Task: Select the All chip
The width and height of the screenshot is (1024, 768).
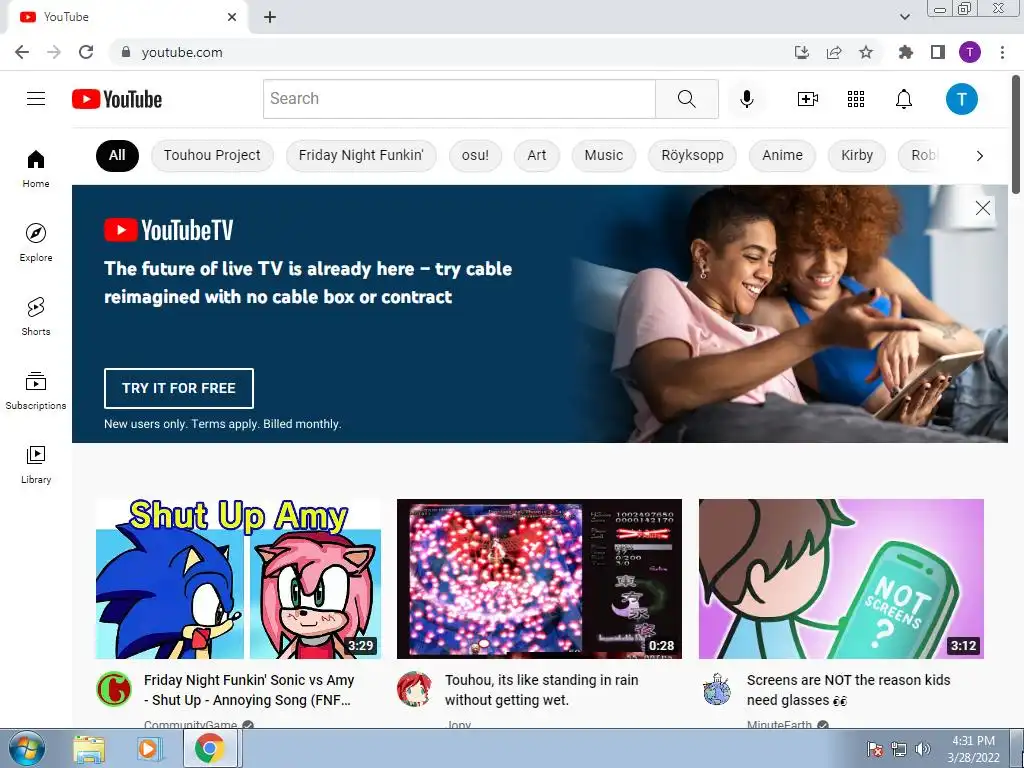Action: (x=118, y=155)
